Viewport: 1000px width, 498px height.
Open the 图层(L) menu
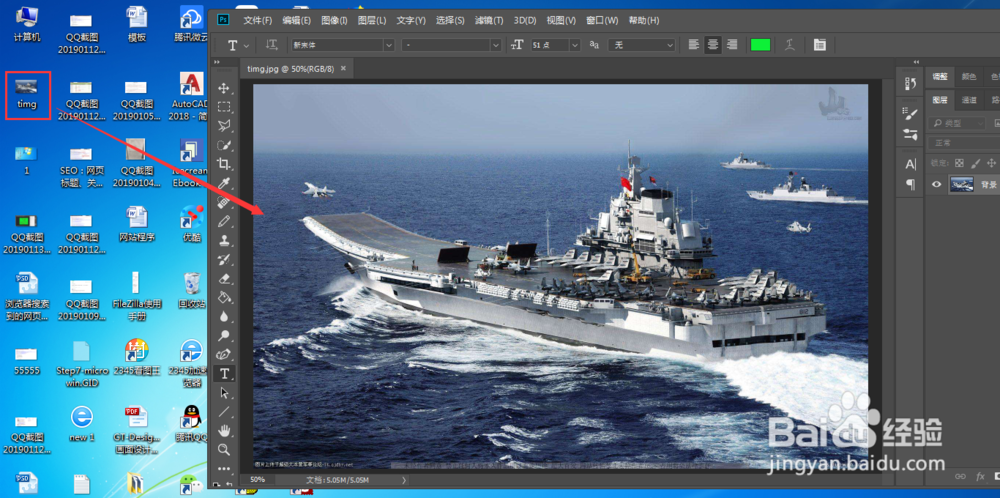[372, 20]
